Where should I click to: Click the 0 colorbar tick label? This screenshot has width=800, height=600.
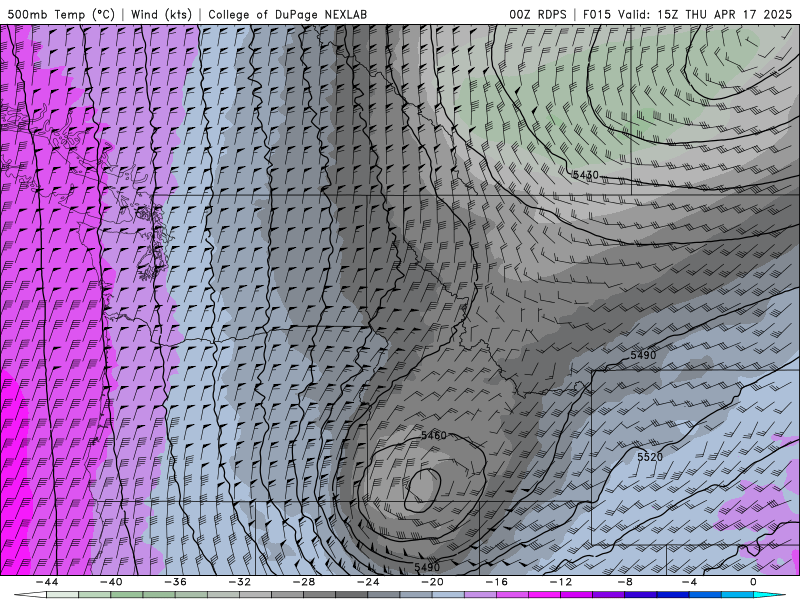click(753, 582)
